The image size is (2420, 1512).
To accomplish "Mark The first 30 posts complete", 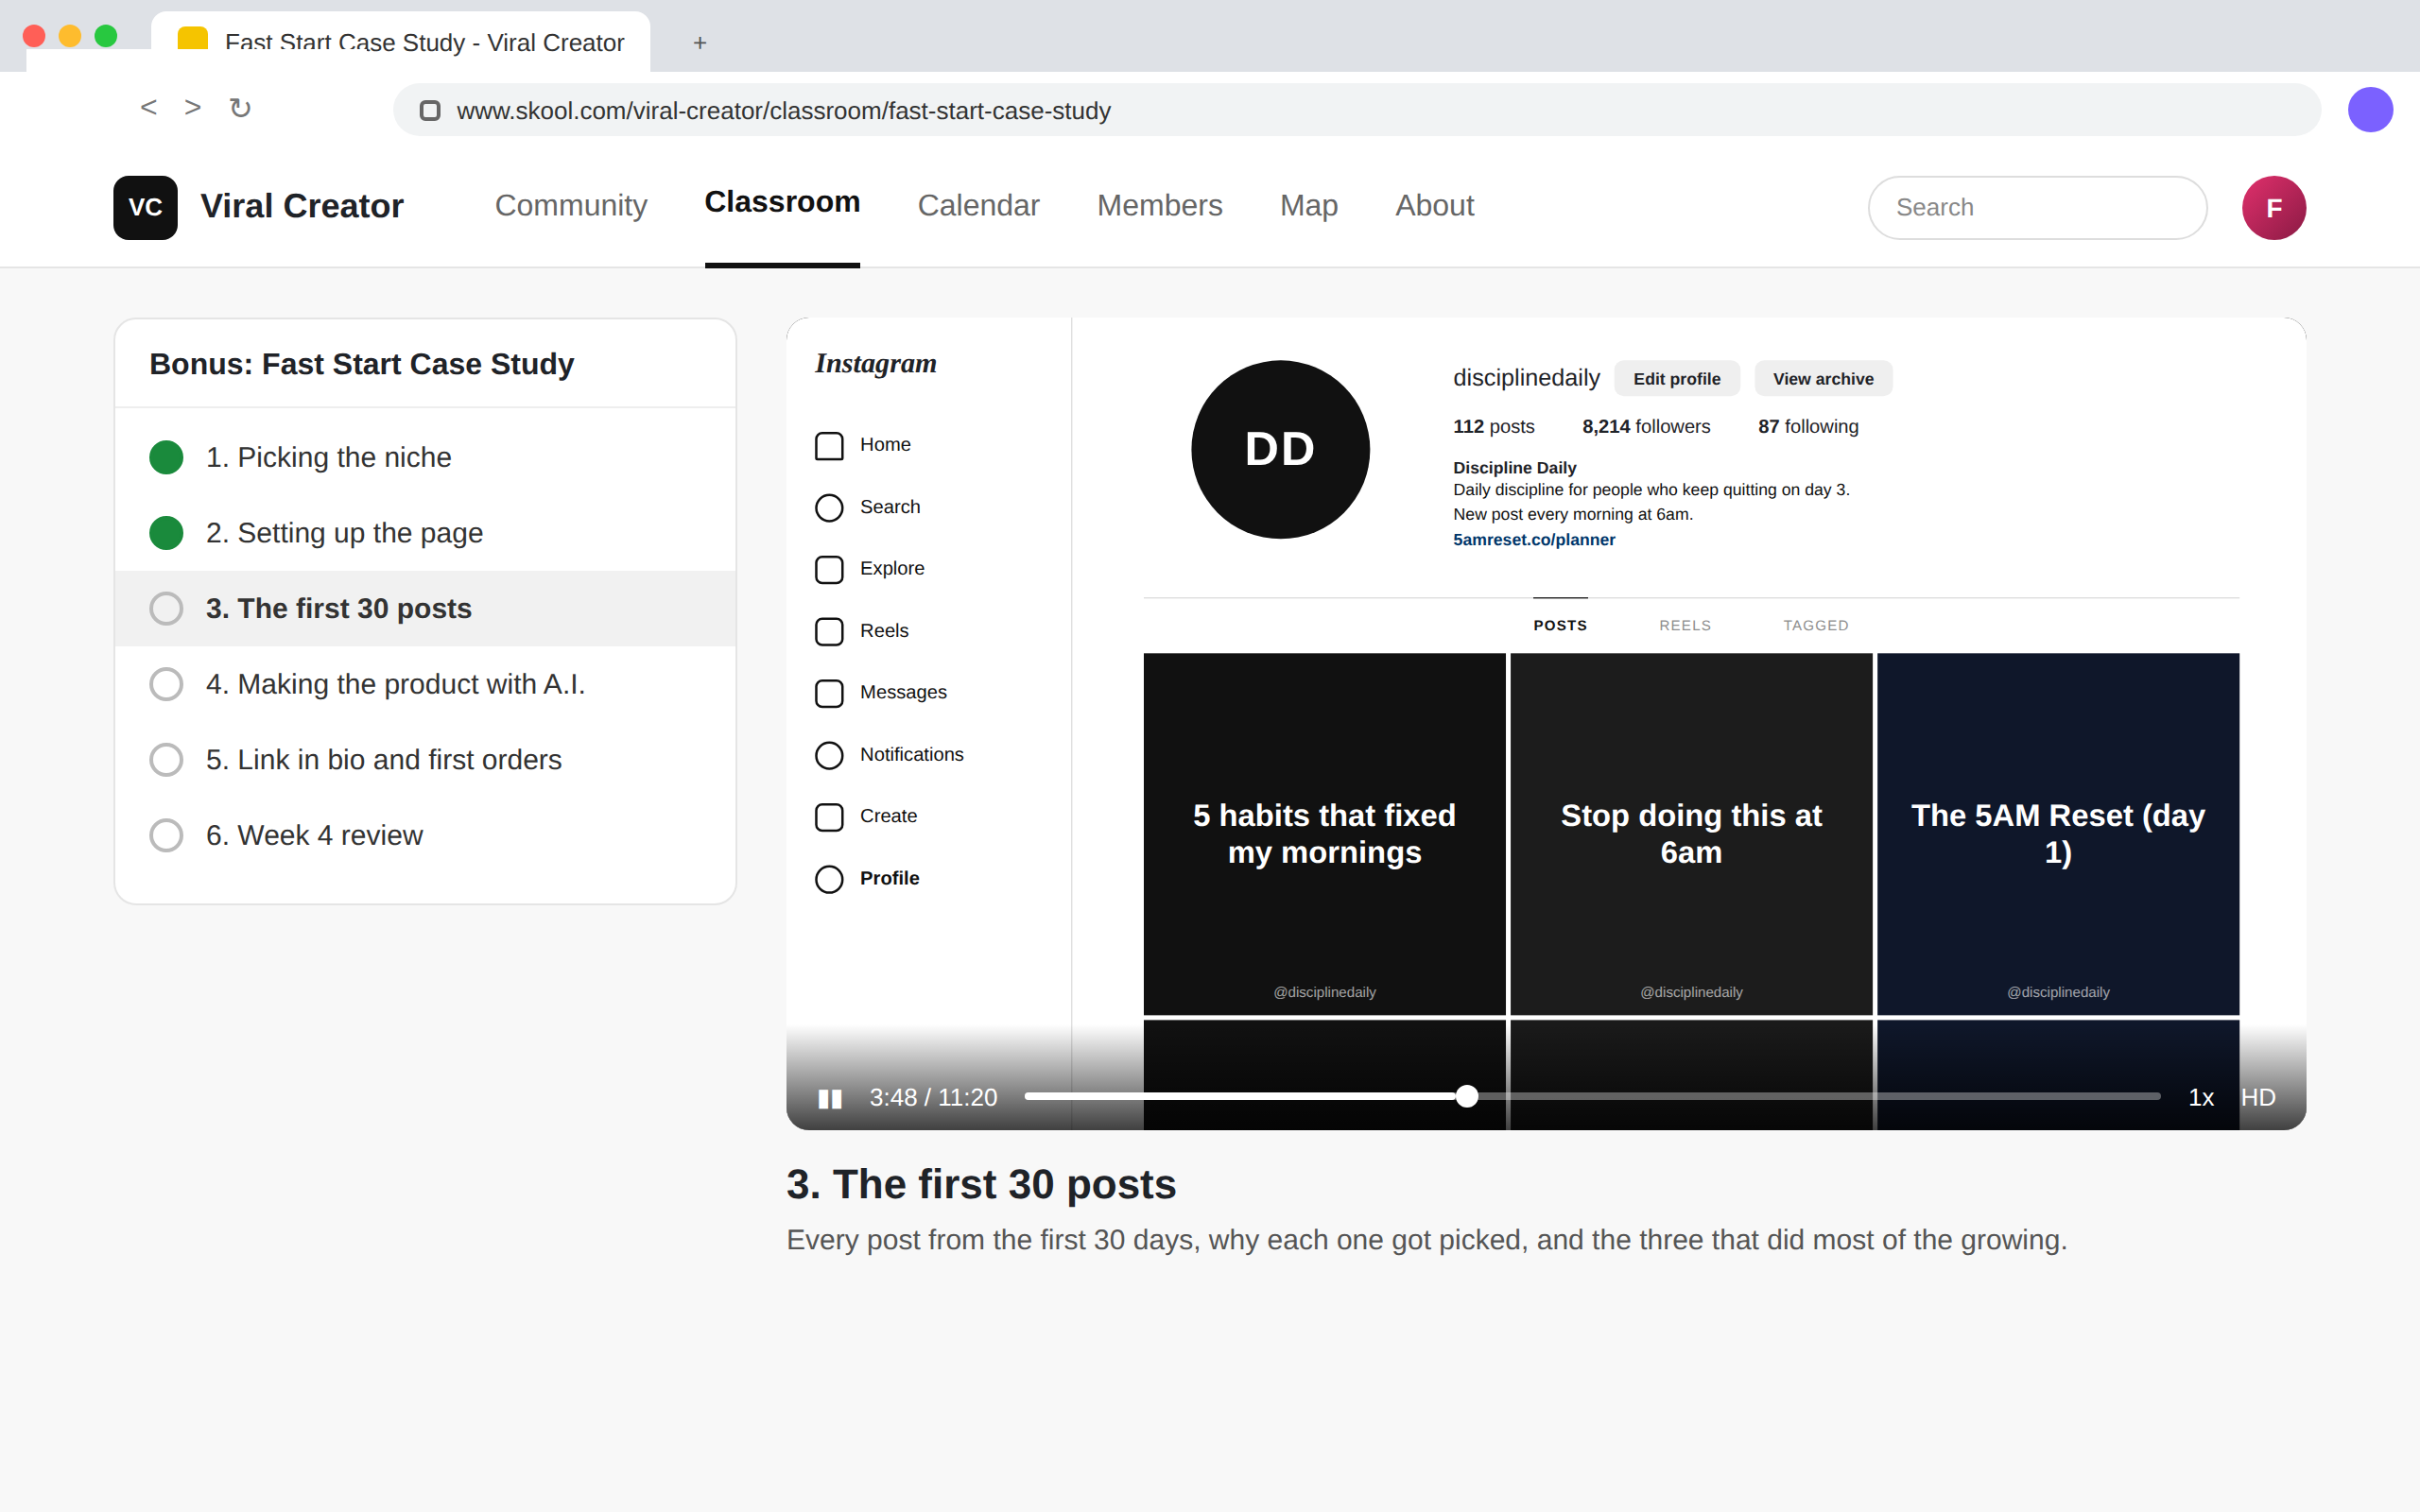I will point(166,608).
